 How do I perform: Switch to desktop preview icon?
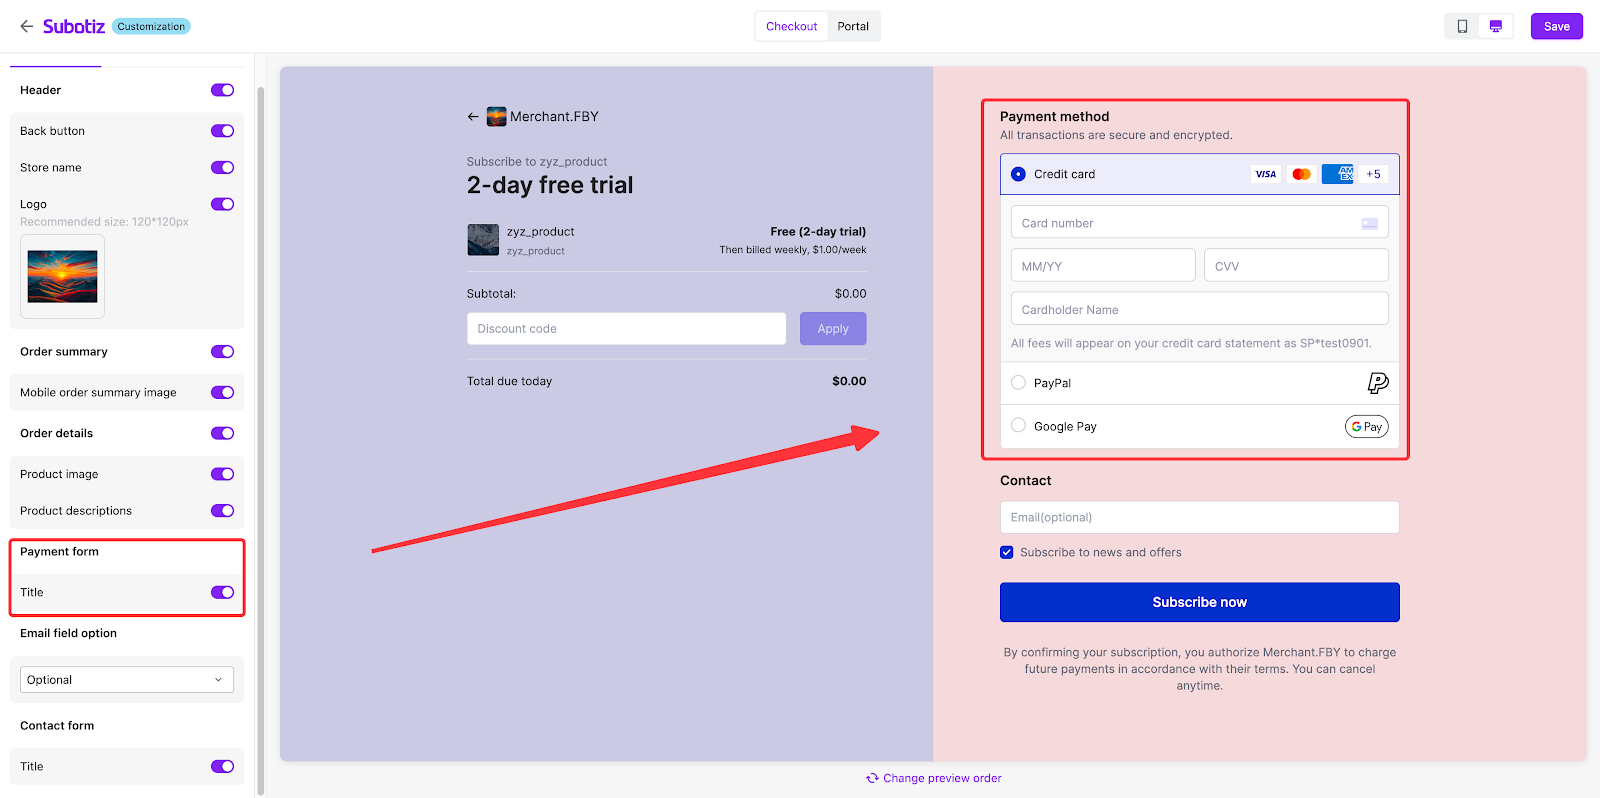click(x=1495, y=26)
